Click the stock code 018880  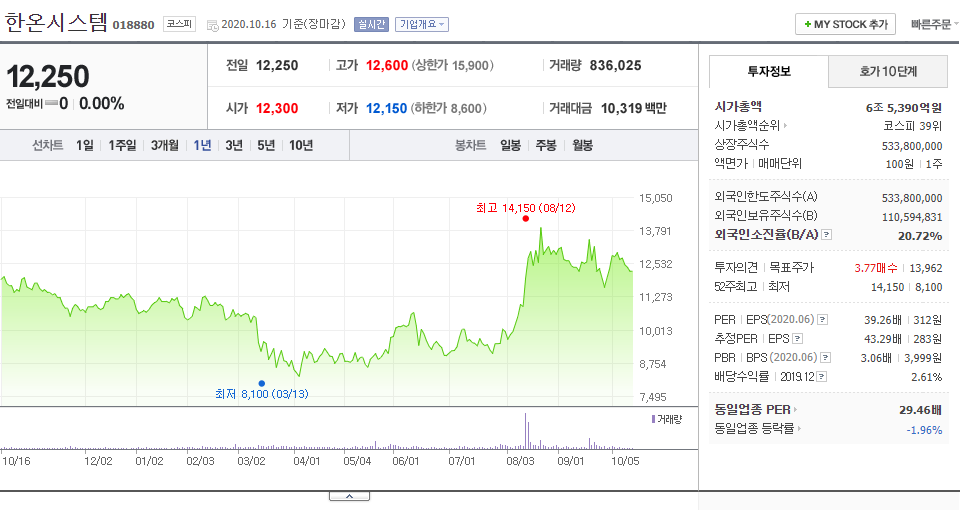click(134, 25)
